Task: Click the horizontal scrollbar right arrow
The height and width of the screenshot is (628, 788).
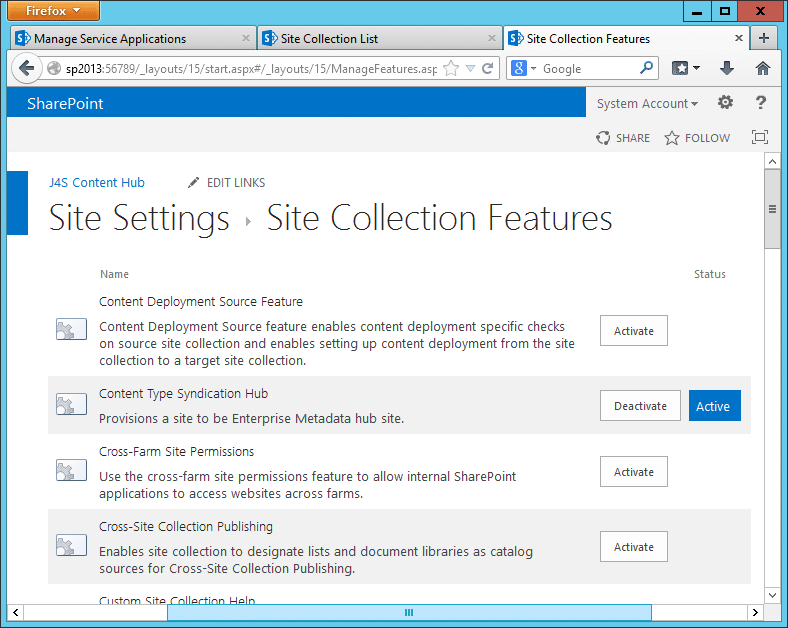Action: (755, 612)
